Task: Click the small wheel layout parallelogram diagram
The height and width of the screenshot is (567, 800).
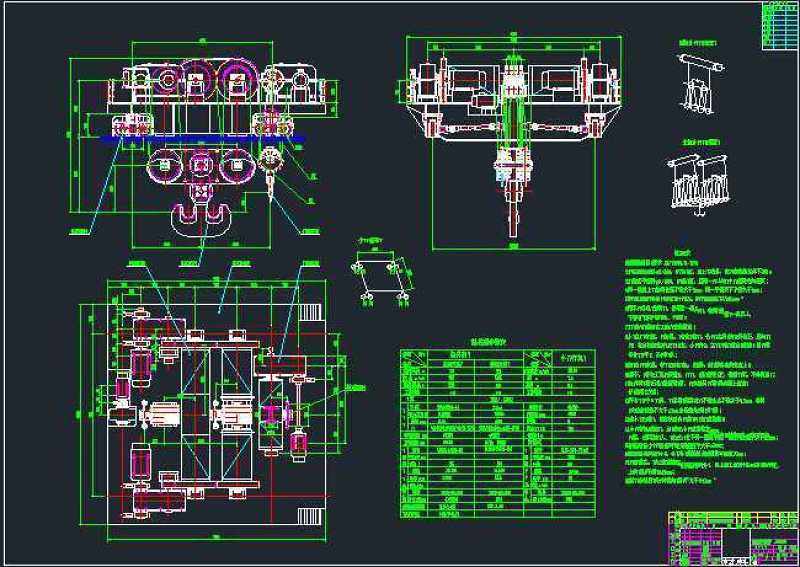Action: (x=383, y=277)
